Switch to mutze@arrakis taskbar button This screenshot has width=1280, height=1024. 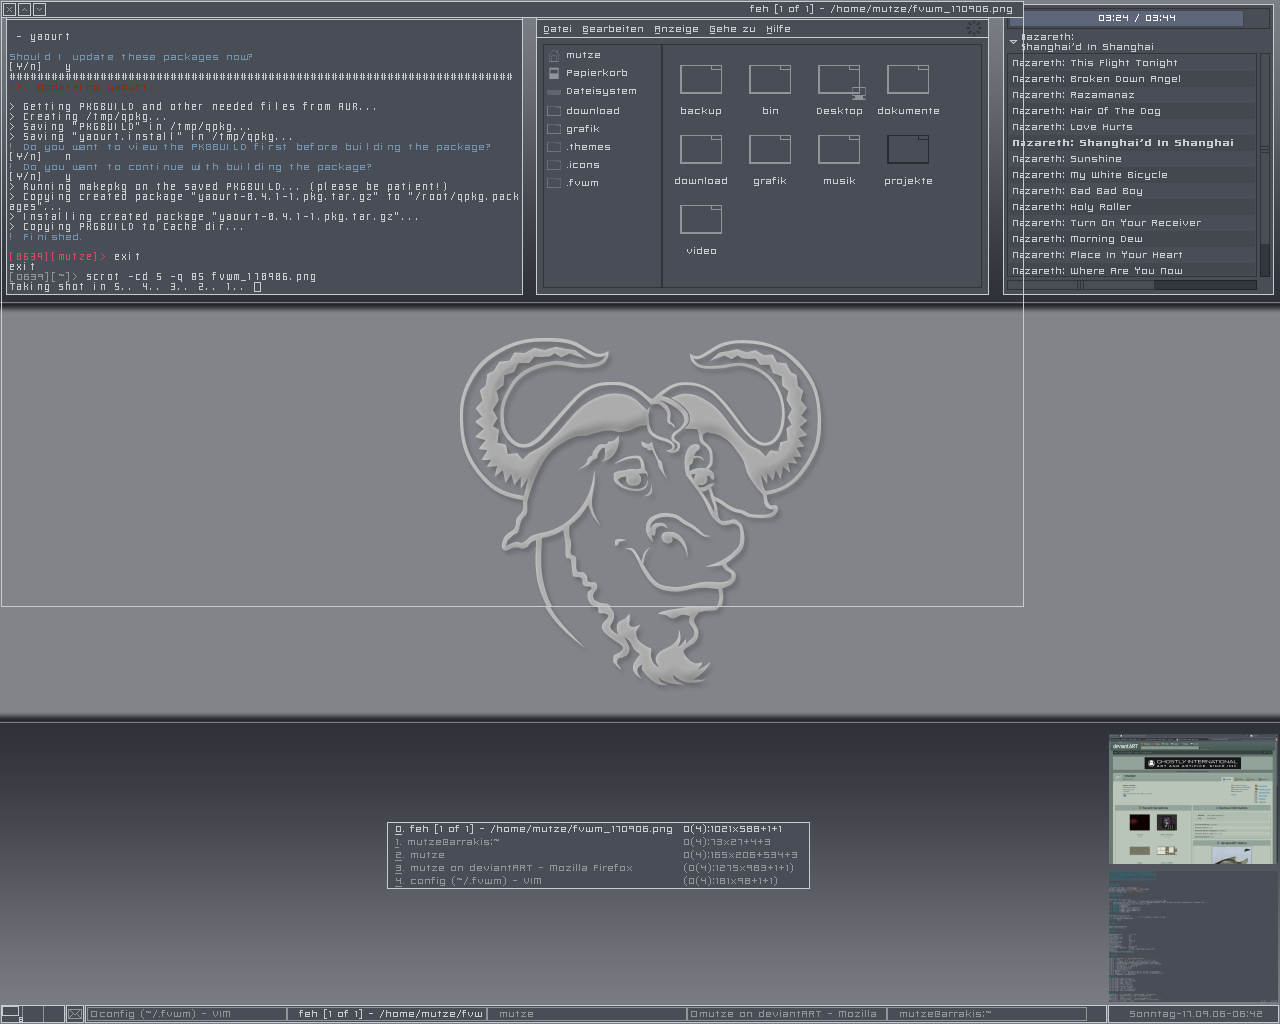point(986,1014)
